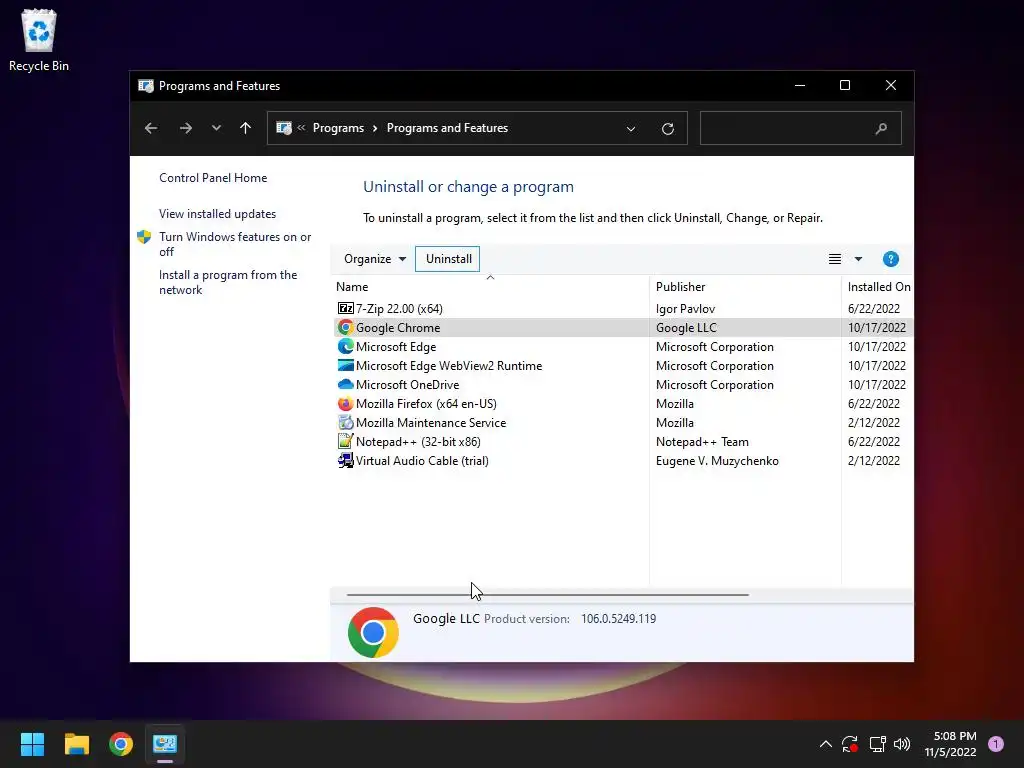
Task: Select the Notepad++ icon in list
Action: click(x=345, y=441)
